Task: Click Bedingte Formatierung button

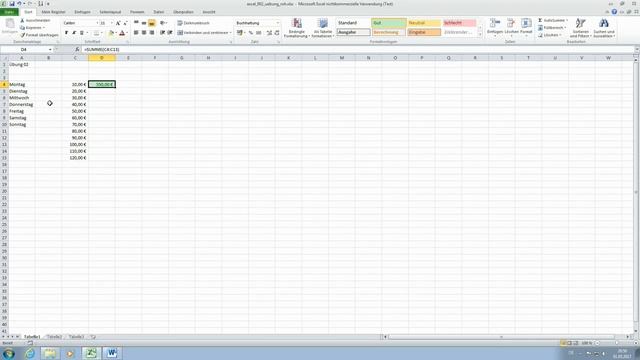Action: 297,28
